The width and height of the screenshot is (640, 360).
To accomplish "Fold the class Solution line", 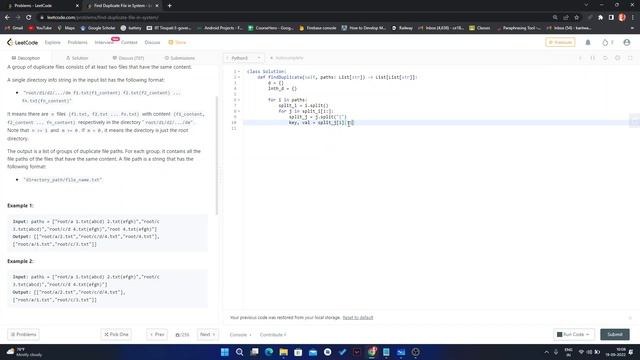I will click(239, 71).
